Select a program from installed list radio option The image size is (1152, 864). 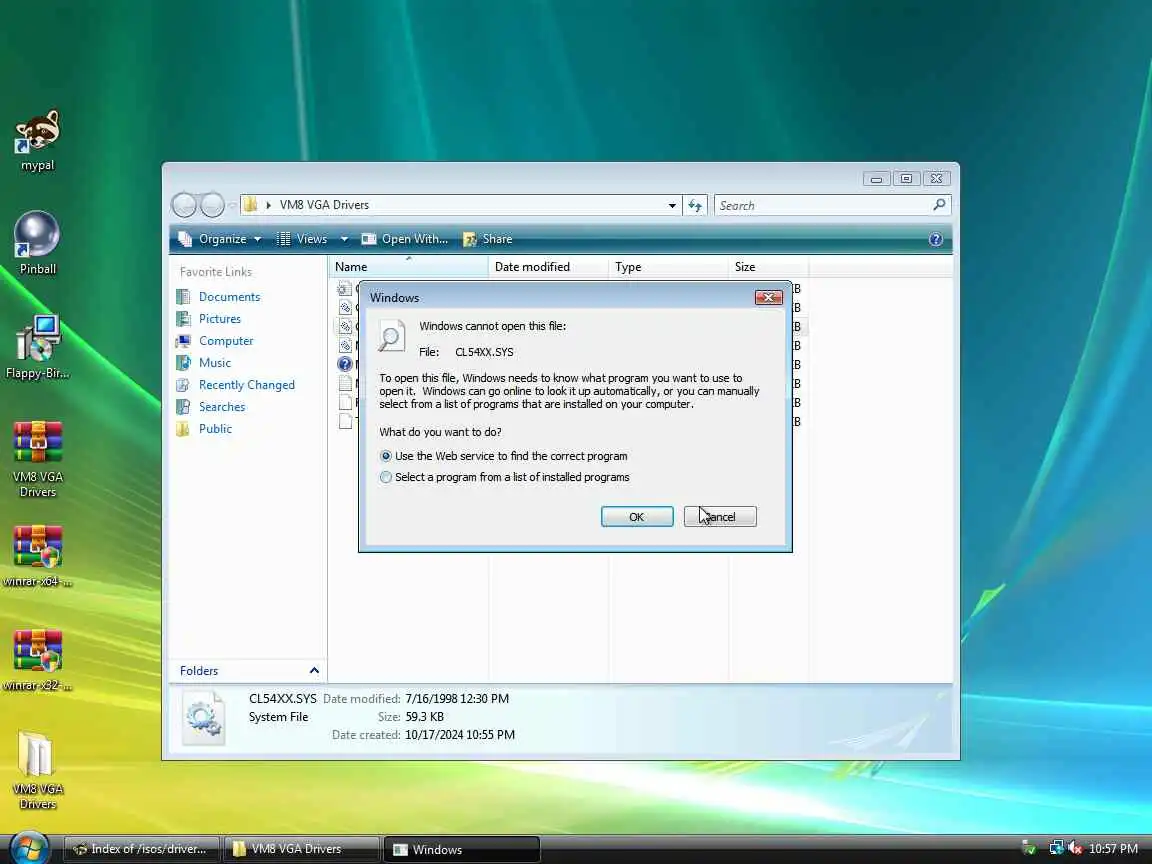coord(386,478)
